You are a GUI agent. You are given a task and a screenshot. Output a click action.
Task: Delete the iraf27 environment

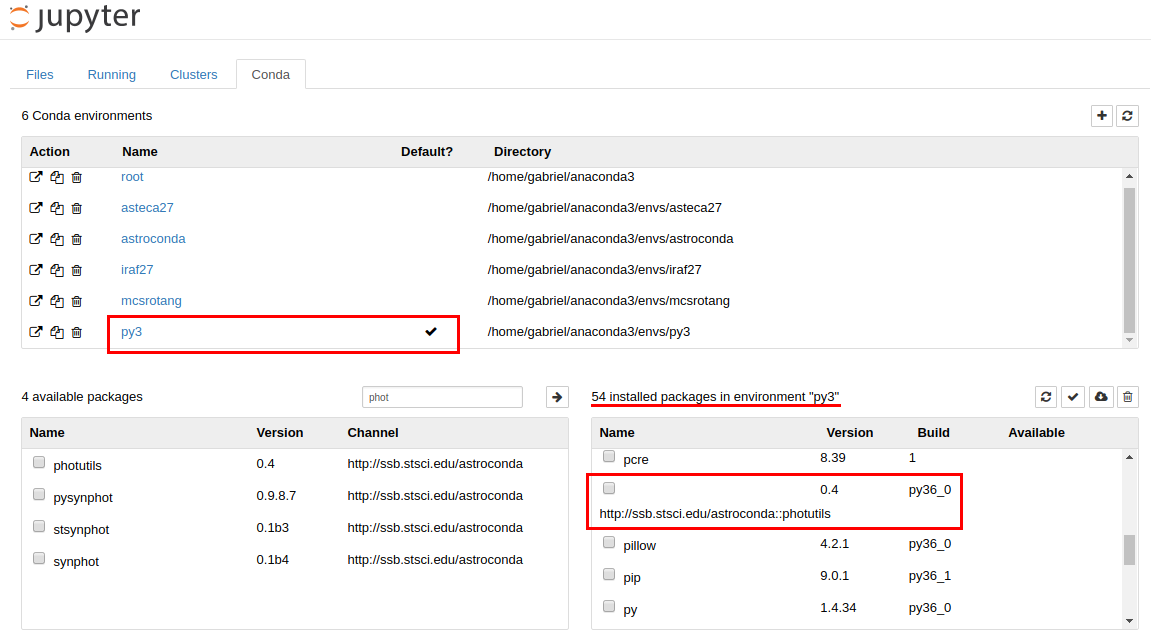coord(76,269)
